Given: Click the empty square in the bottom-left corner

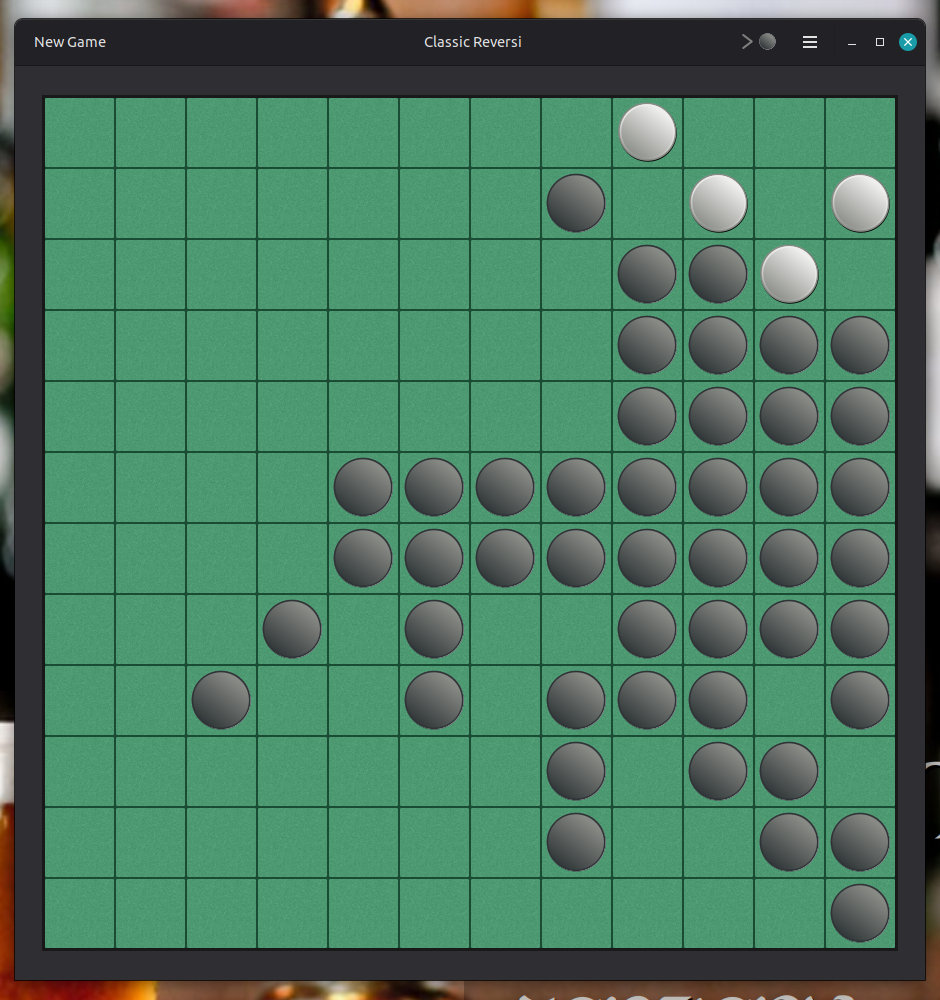Looking at the screenshot, I should 79,912.
